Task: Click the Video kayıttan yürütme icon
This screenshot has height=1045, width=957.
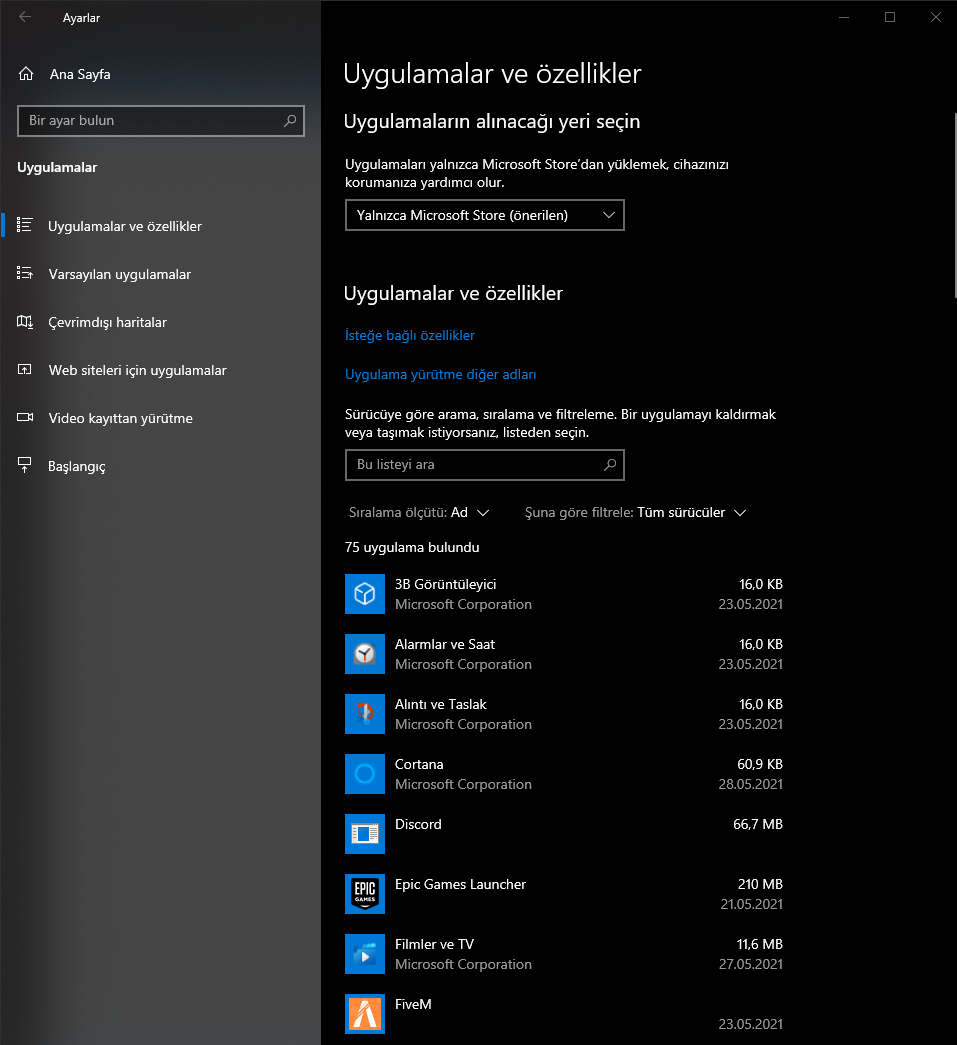Action: coord(25,417)
